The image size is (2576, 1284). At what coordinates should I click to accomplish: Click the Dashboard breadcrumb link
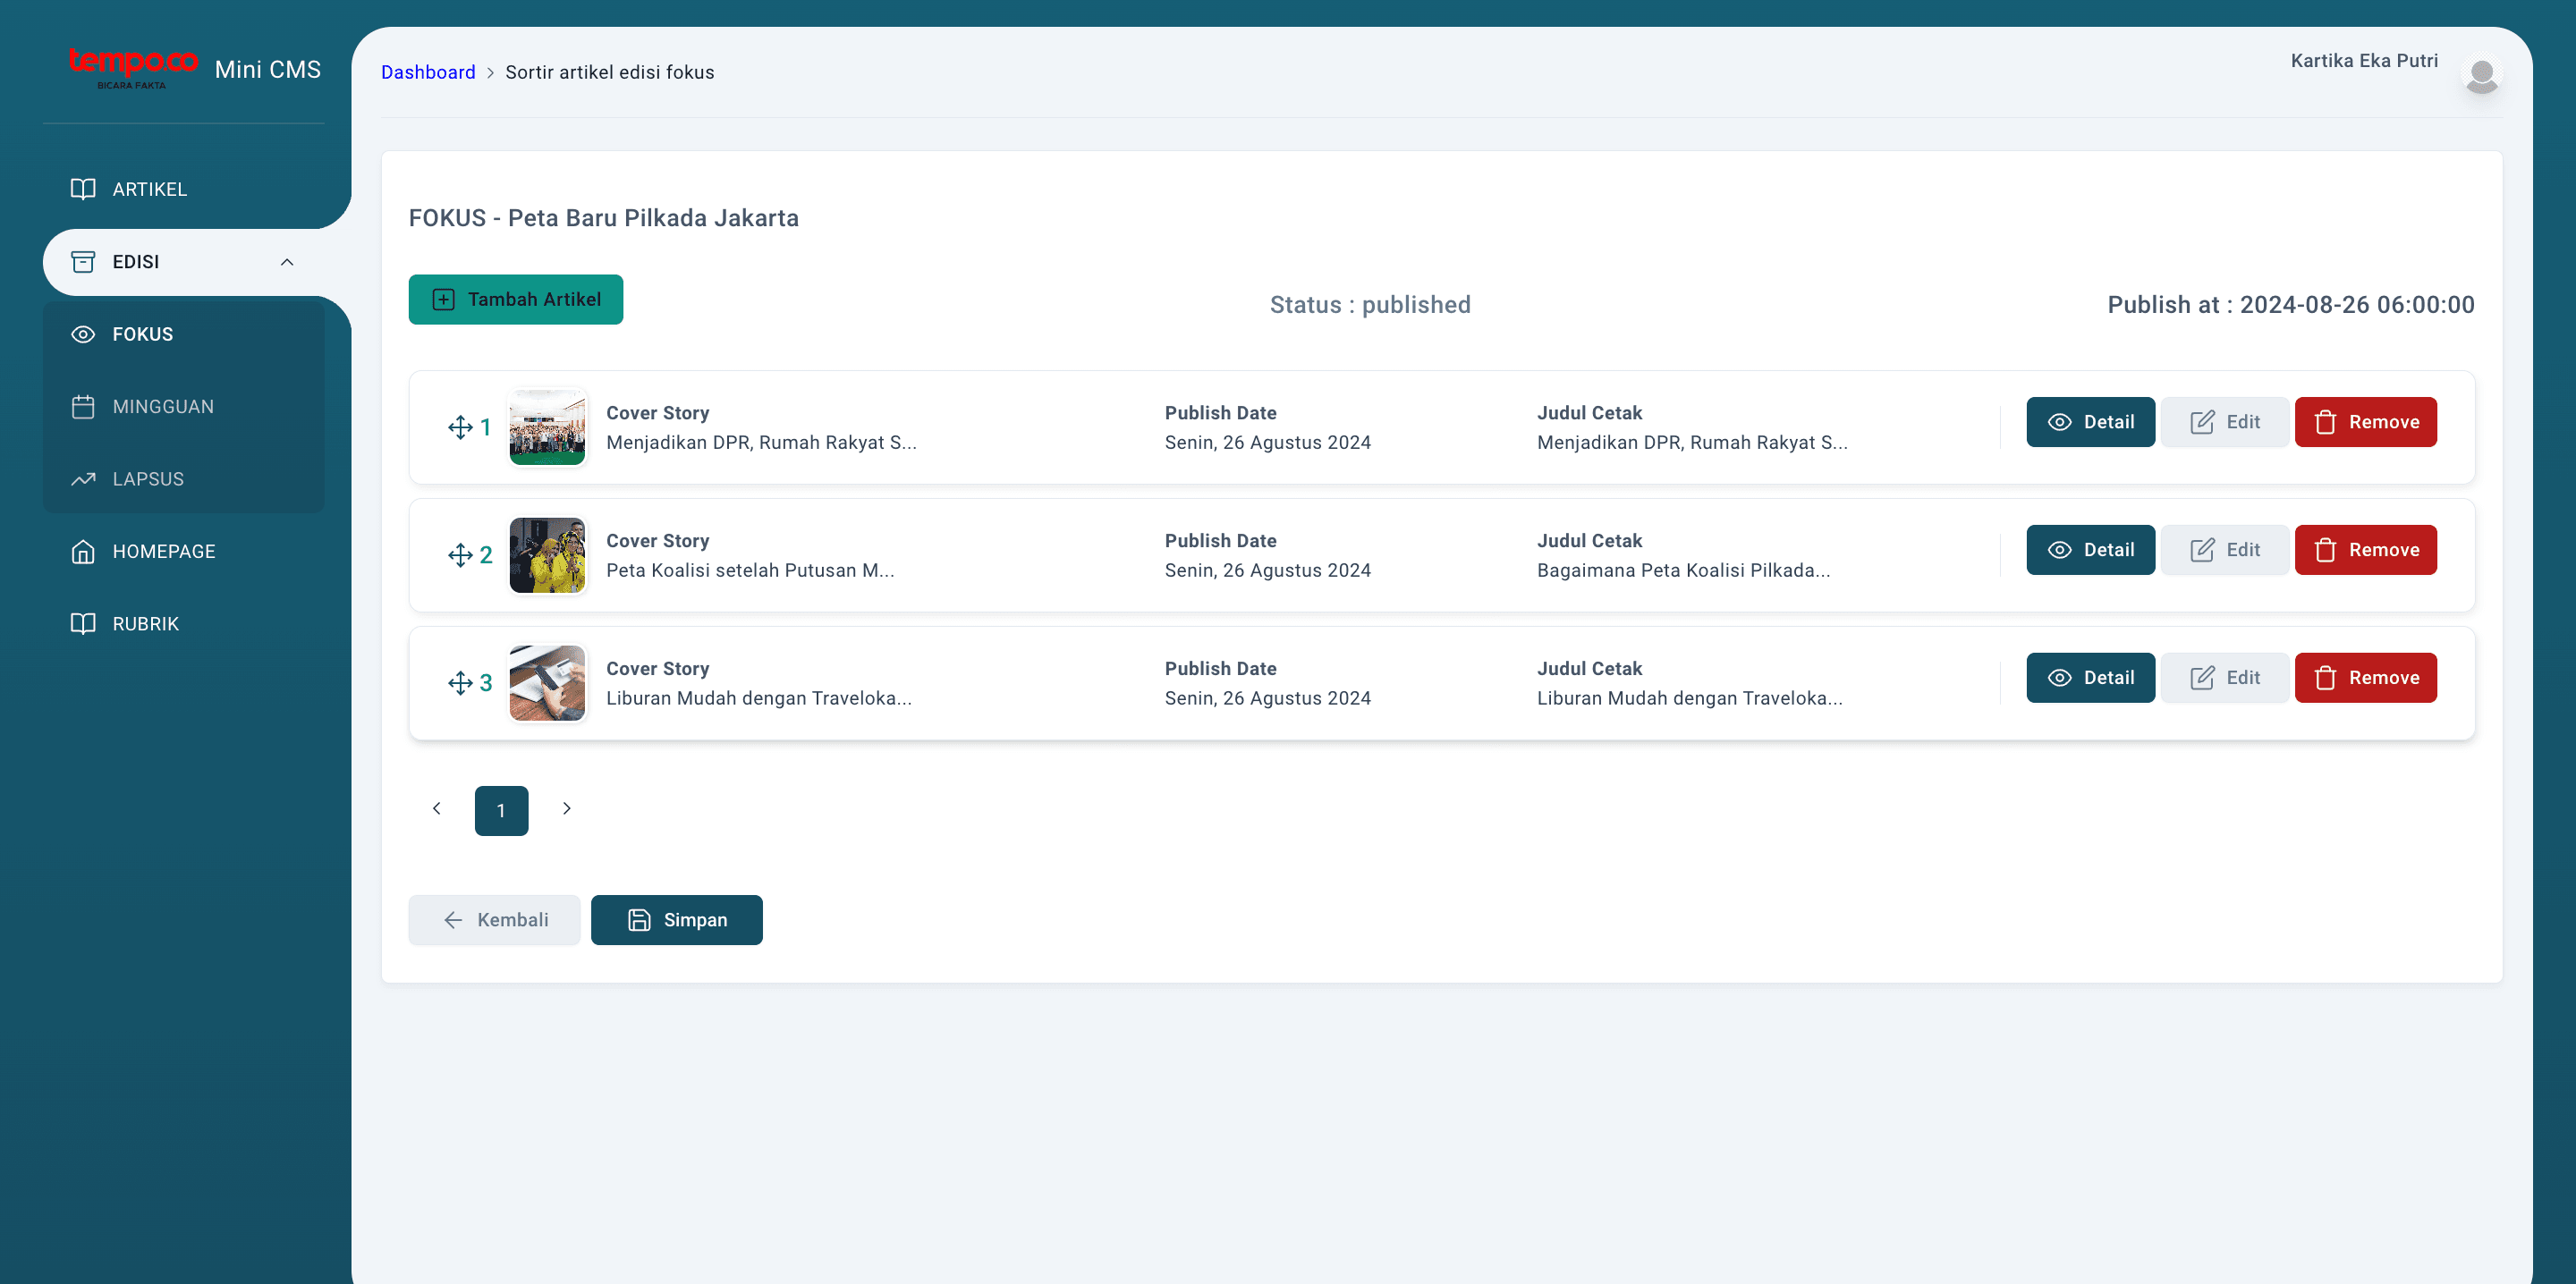428,72
